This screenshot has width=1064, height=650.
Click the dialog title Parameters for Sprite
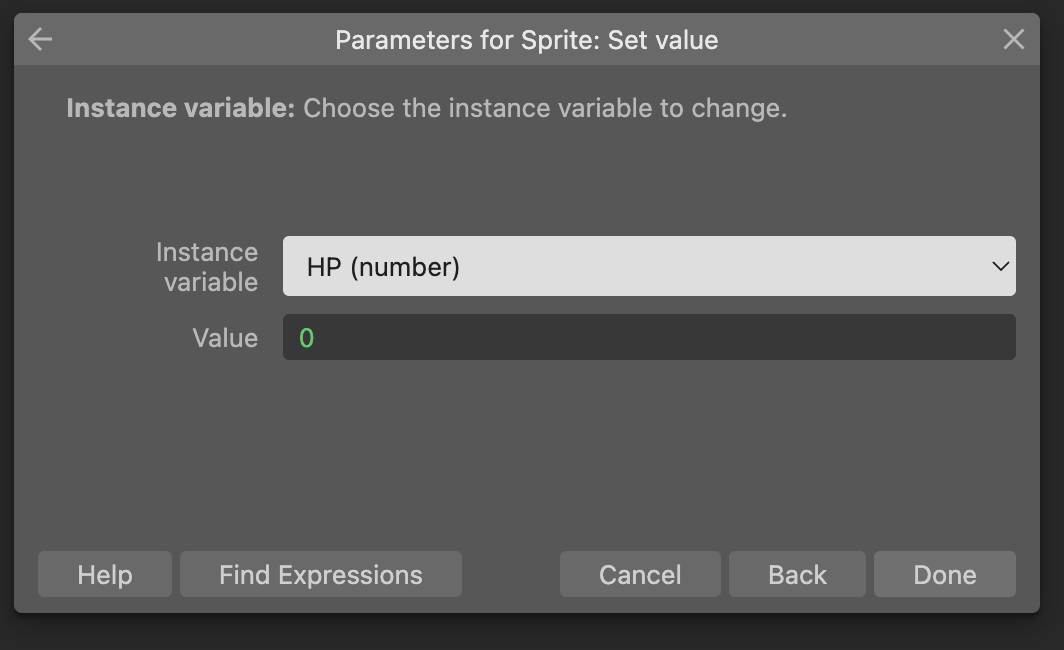[526, 40]
